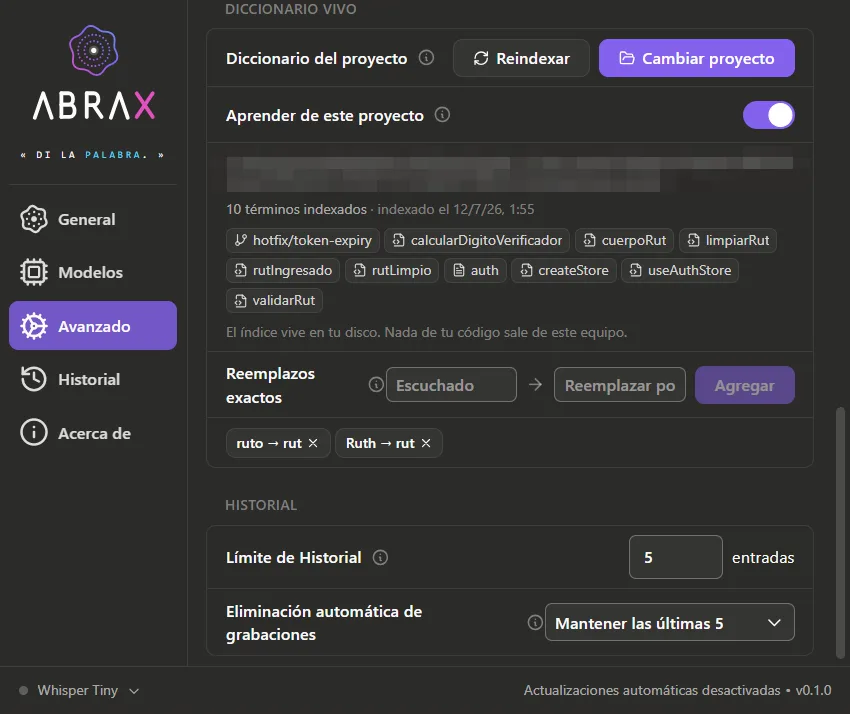Click the Reindexar button
Screen dimensions: 850x714
coord(521,58)
